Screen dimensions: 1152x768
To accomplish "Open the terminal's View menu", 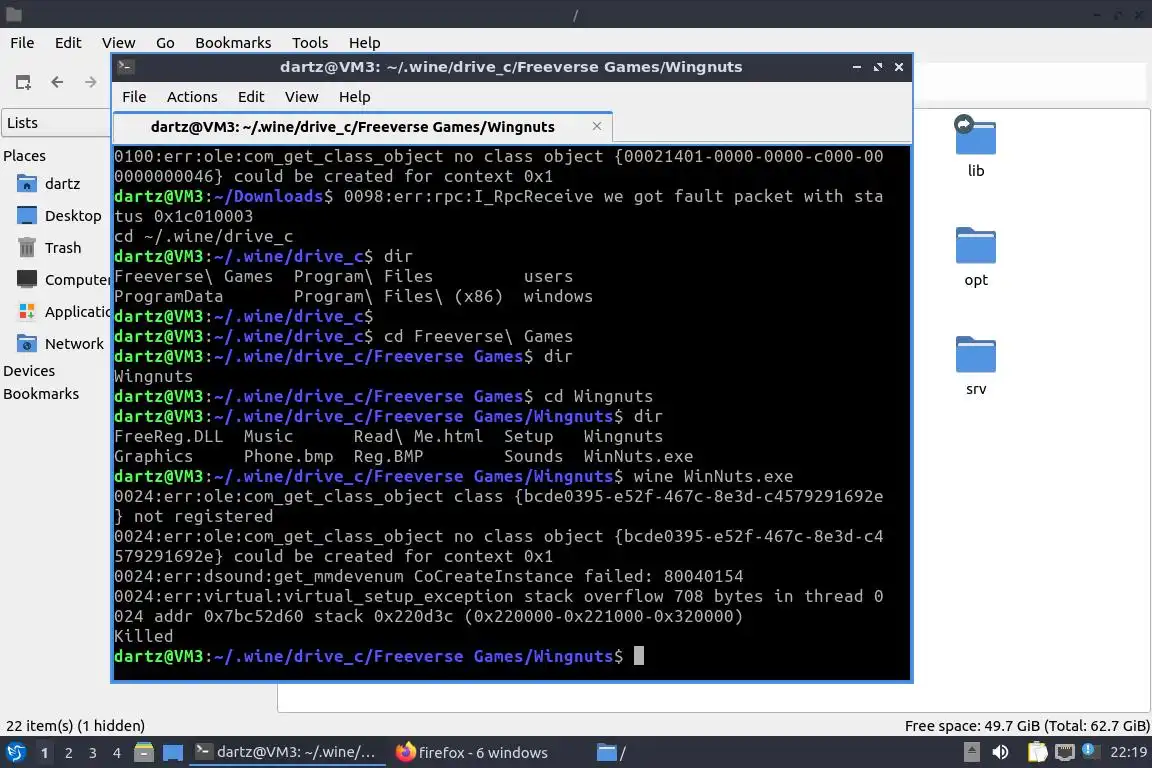I will coord(301,97).
